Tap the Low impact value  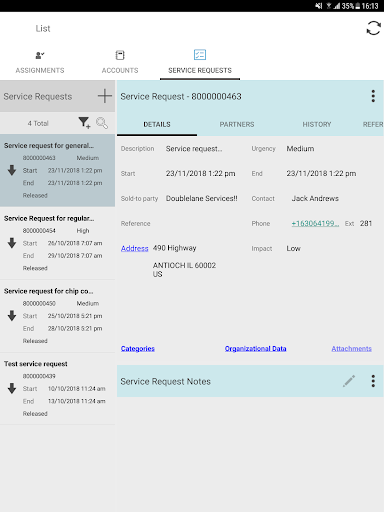coord(293,248)
